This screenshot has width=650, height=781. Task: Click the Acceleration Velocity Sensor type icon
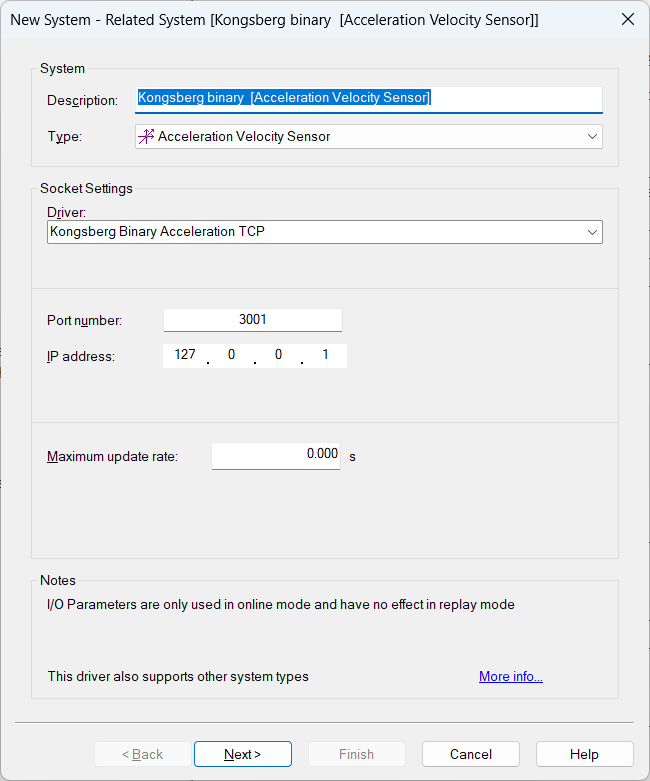click(146, 136)
